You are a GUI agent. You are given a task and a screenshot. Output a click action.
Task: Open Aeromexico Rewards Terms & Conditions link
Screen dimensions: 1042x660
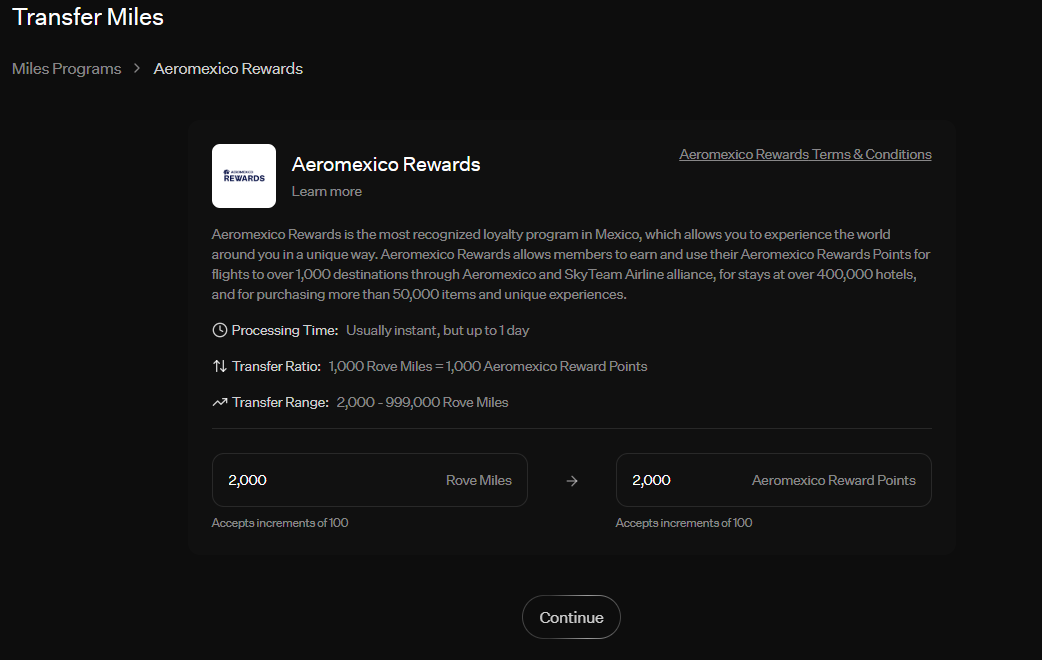[805, 154]
